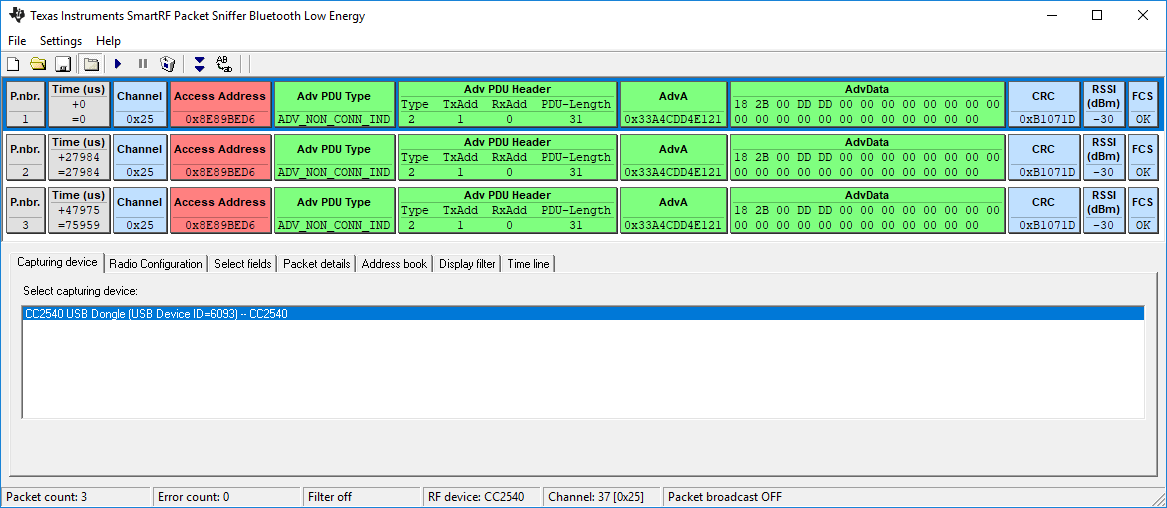Viewport: 1167px width, 508px height.
Task: Click the P.nbr. cell of packet 1
Action: (25, 105)
